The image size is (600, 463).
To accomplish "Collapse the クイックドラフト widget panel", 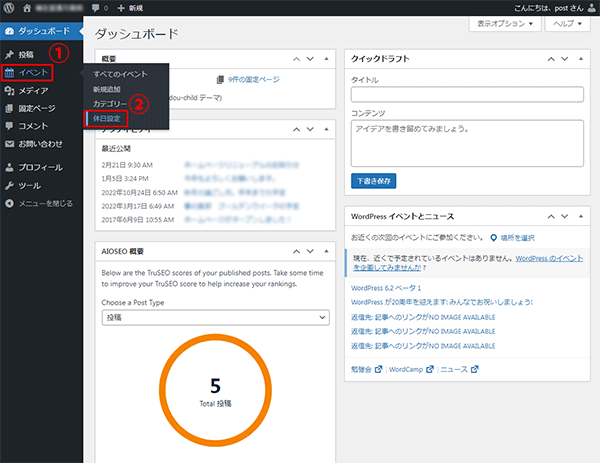I will tap(581, 59).
